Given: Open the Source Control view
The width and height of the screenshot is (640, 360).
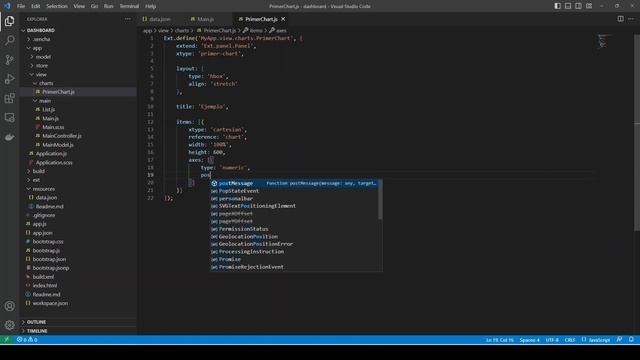Looking at the screenshot, I should click(x=9, y=60).
